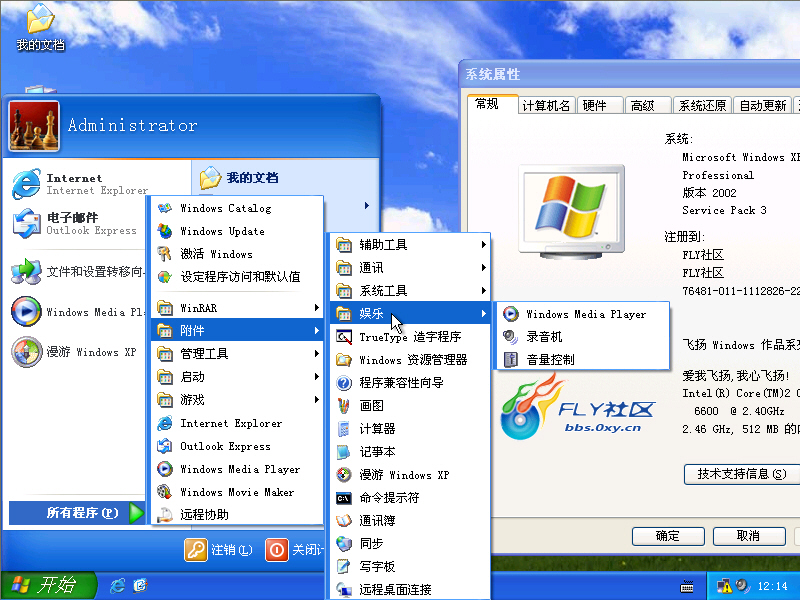Click the taskbar clock showing 12:14
The image size is (800, 600).
pyautogui.click(x=772, y=586)
